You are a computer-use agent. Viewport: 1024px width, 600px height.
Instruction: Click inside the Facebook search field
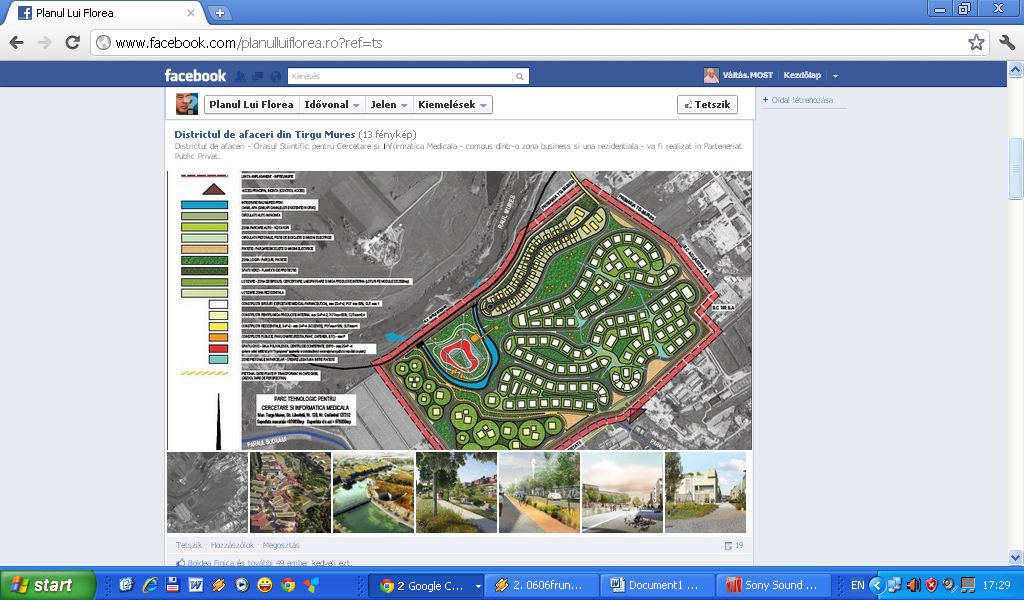400,76
